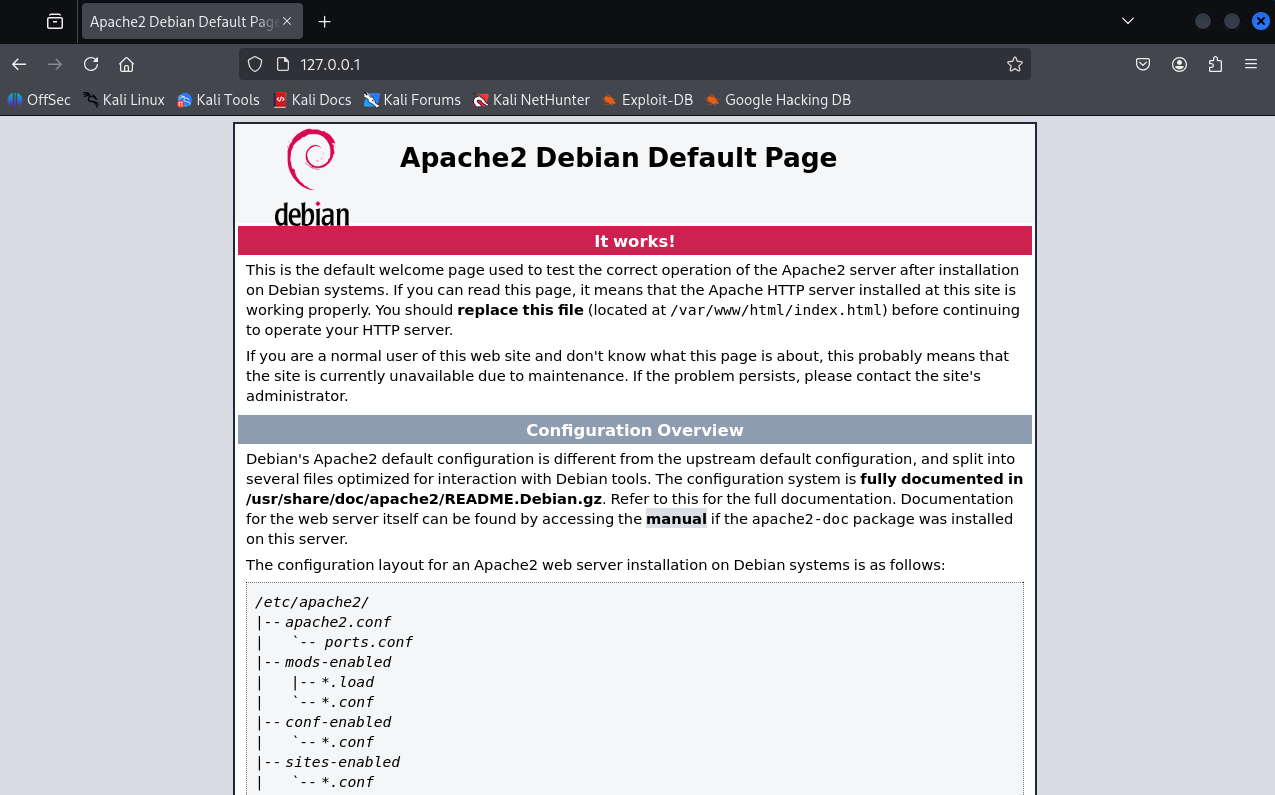Open the Extensions puzzle icon

(1215, 64)
